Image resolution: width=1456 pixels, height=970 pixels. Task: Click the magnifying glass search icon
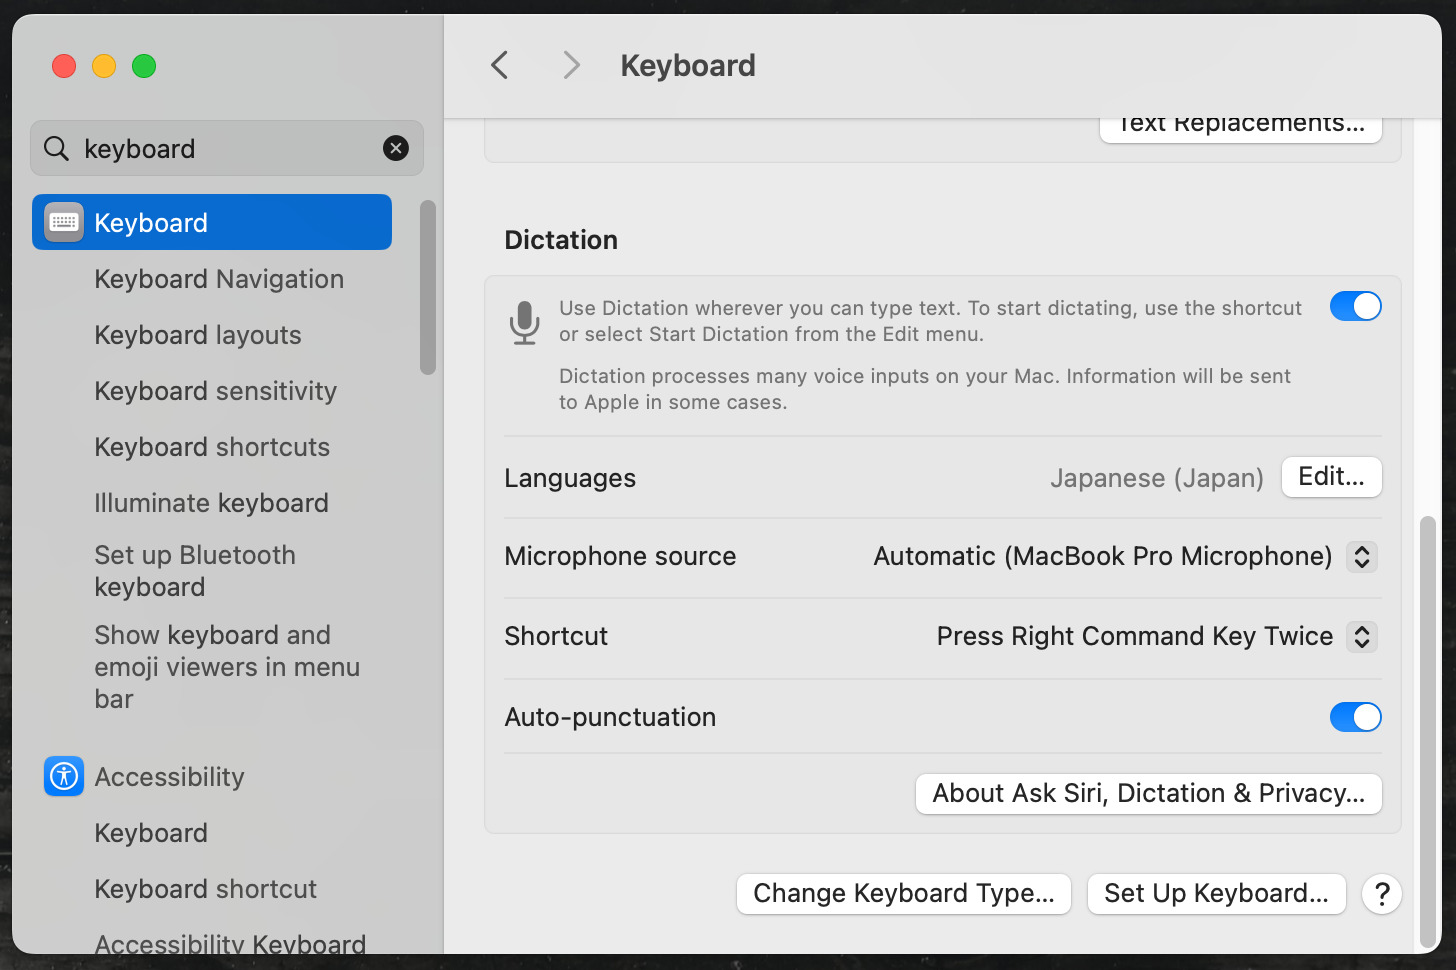tap(57, 149)
